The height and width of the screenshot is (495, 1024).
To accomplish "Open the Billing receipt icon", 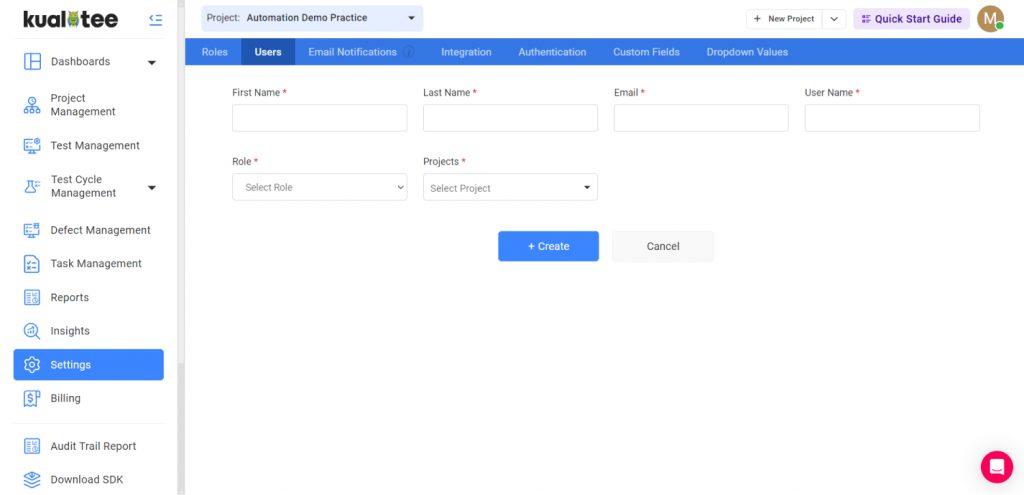I will [32, 398].
